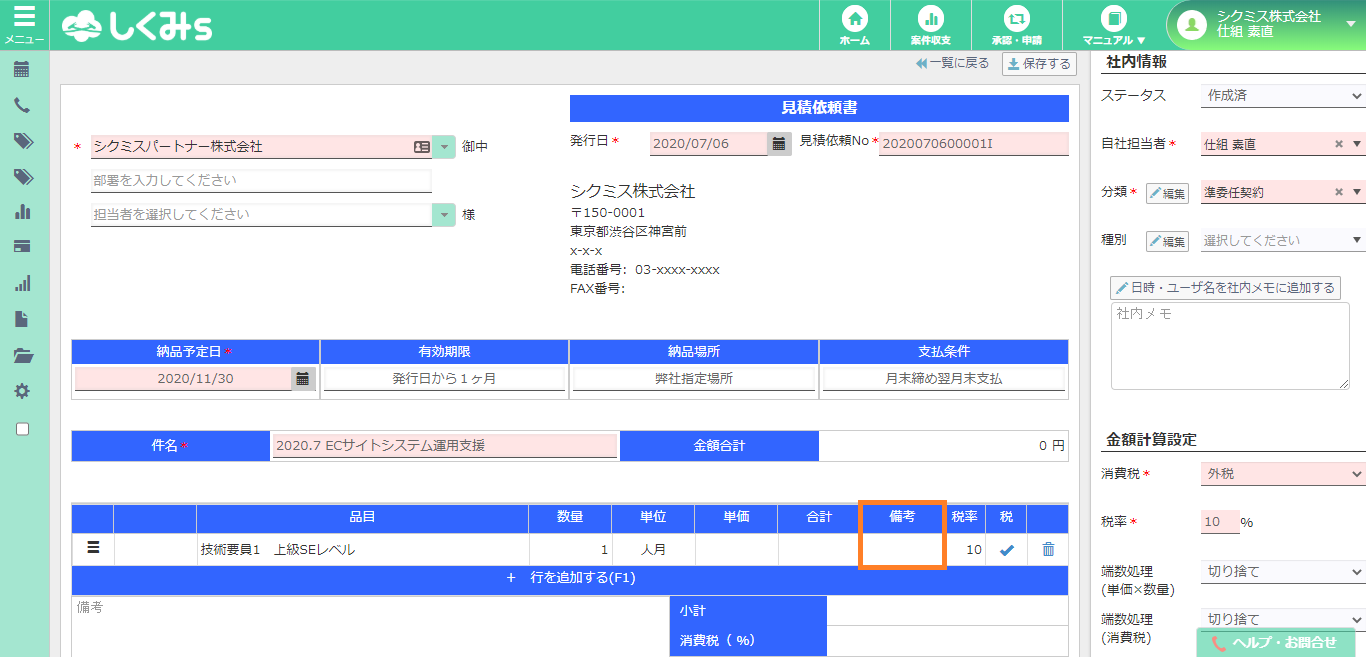Click the 見積依頼No field
This screenshot has width=1366, height=657.
pyautogui.click(x=973, y=143)
